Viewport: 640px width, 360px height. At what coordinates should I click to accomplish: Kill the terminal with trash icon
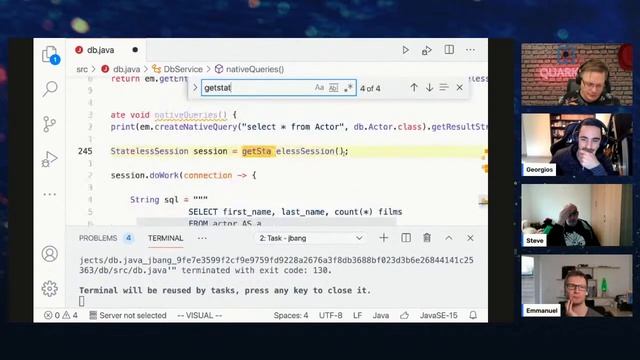click(x=427, y=238)
